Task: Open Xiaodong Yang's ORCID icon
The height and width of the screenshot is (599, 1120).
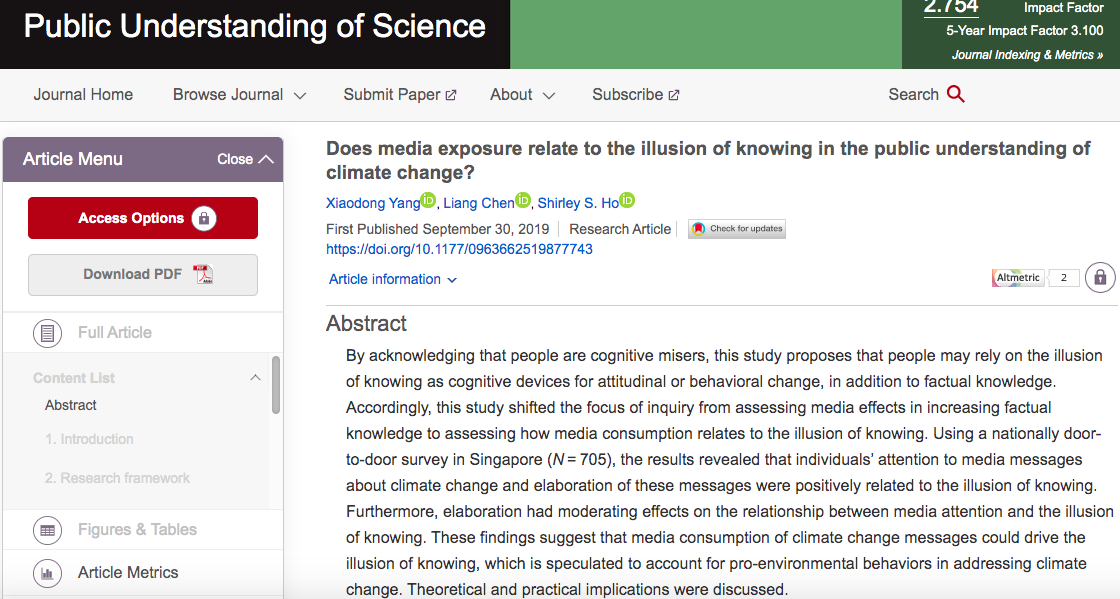Action: pos(428,201)
